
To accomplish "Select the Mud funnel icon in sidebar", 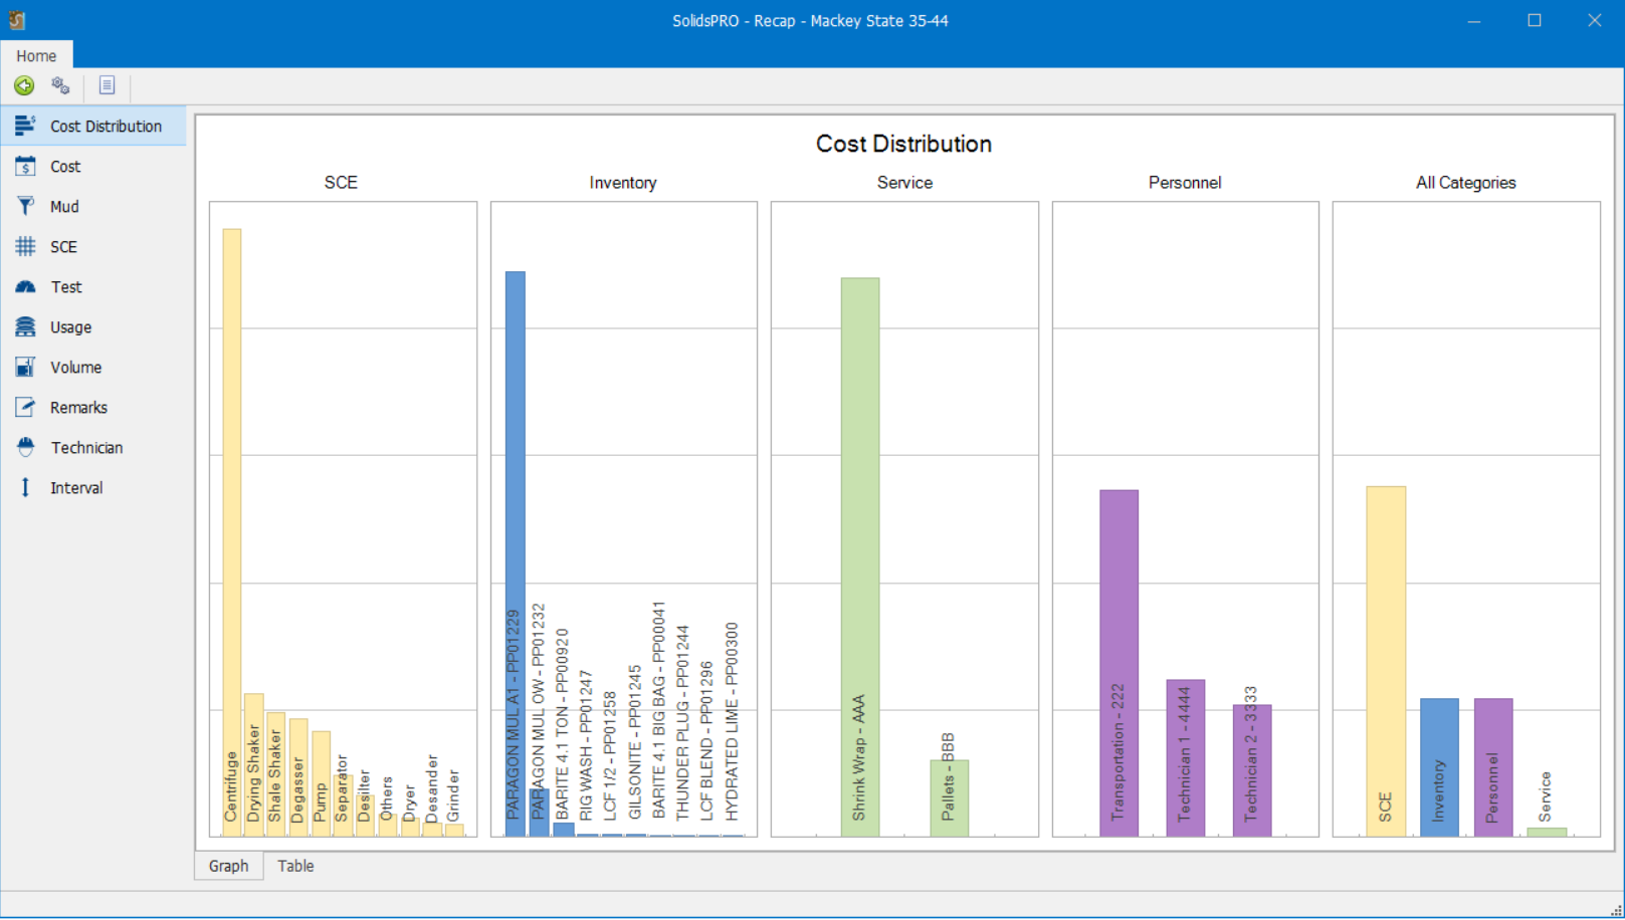I will pyautogui.click(x=25, y=206).
